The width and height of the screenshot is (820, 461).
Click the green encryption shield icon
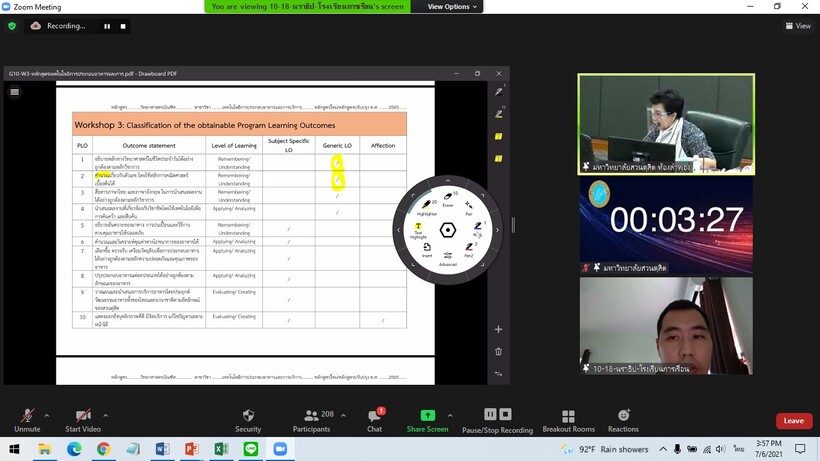coord(12,26)
